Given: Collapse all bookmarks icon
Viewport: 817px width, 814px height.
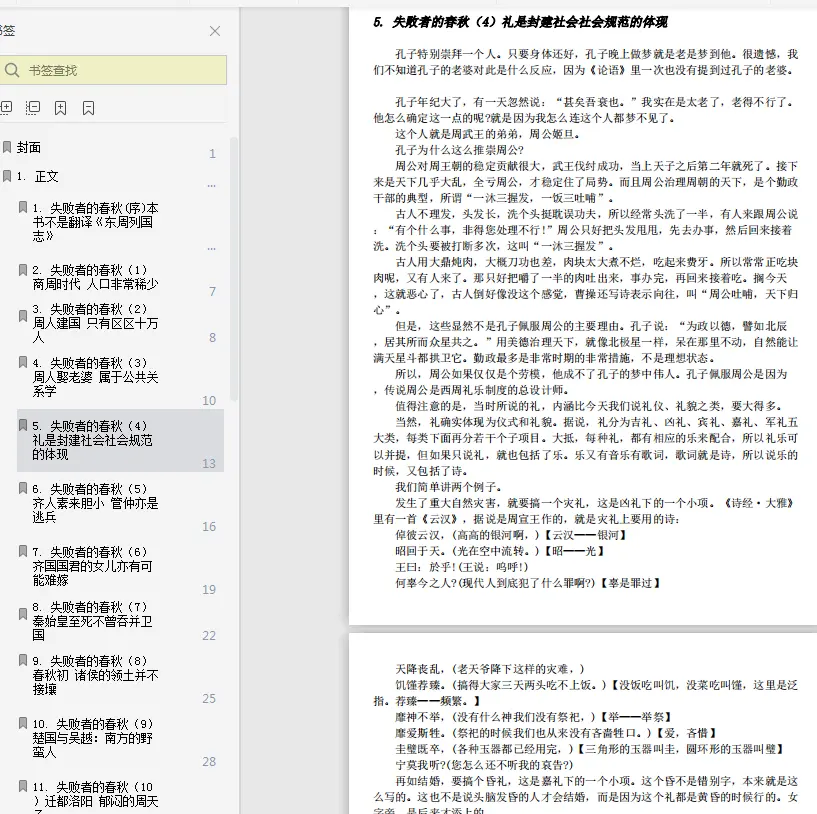Looking at the screenshot, I should [x=33, y=108].
